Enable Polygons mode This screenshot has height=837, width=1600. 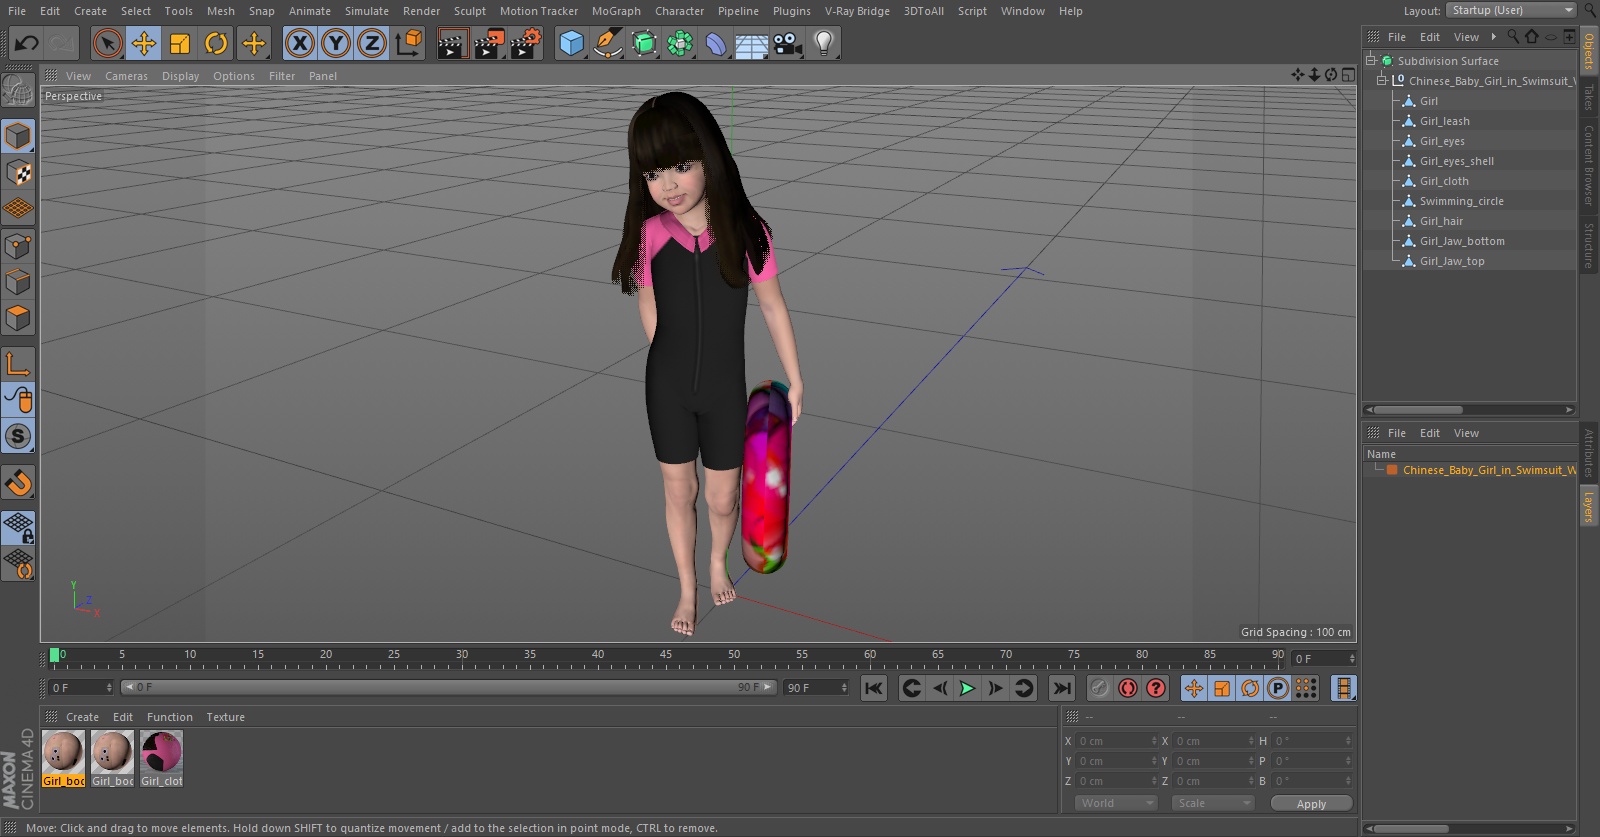pos(18,318)
